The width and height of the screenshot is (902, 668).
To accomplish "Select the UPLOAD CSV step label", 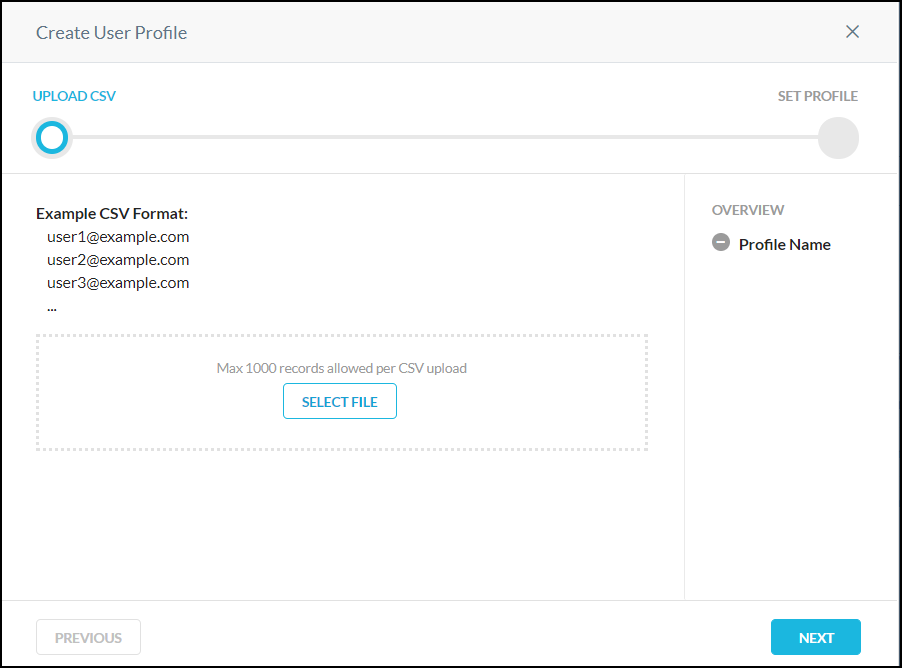I will [74, 97].
